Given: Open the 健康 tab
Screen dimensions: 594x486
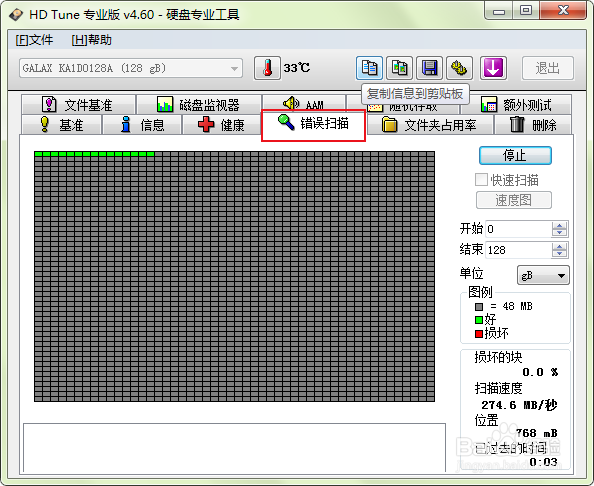Looking at the screenshot, I should point(221,125).
